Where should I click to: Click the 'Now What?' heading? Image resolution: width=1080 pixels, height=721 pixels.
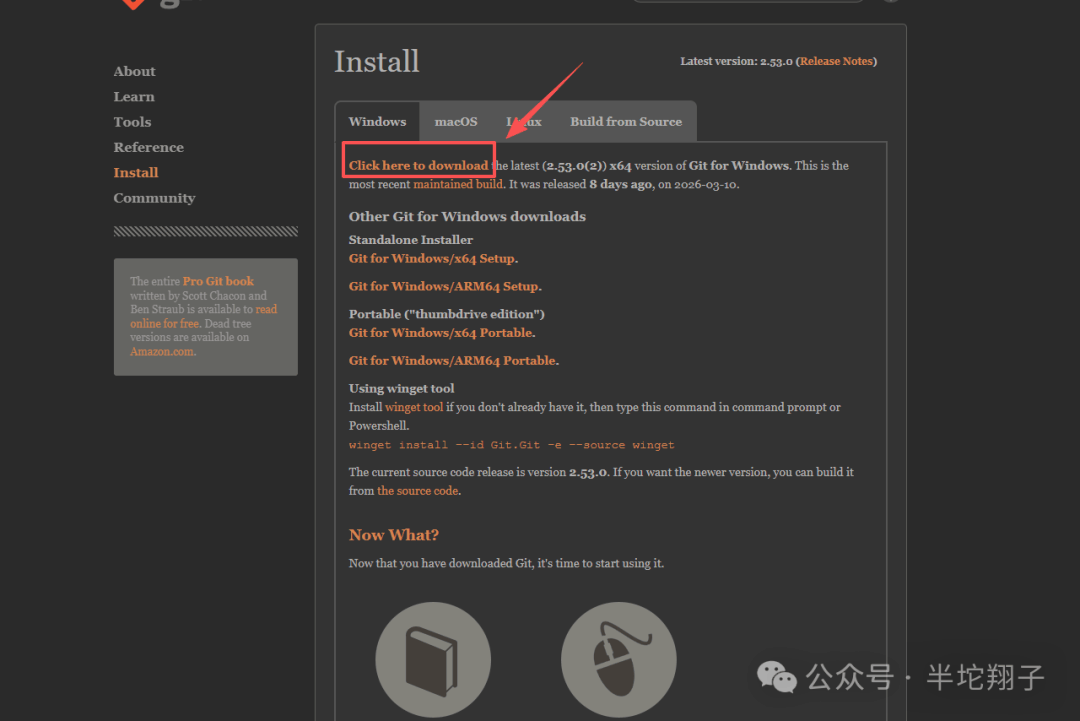[x=393, y=535]
